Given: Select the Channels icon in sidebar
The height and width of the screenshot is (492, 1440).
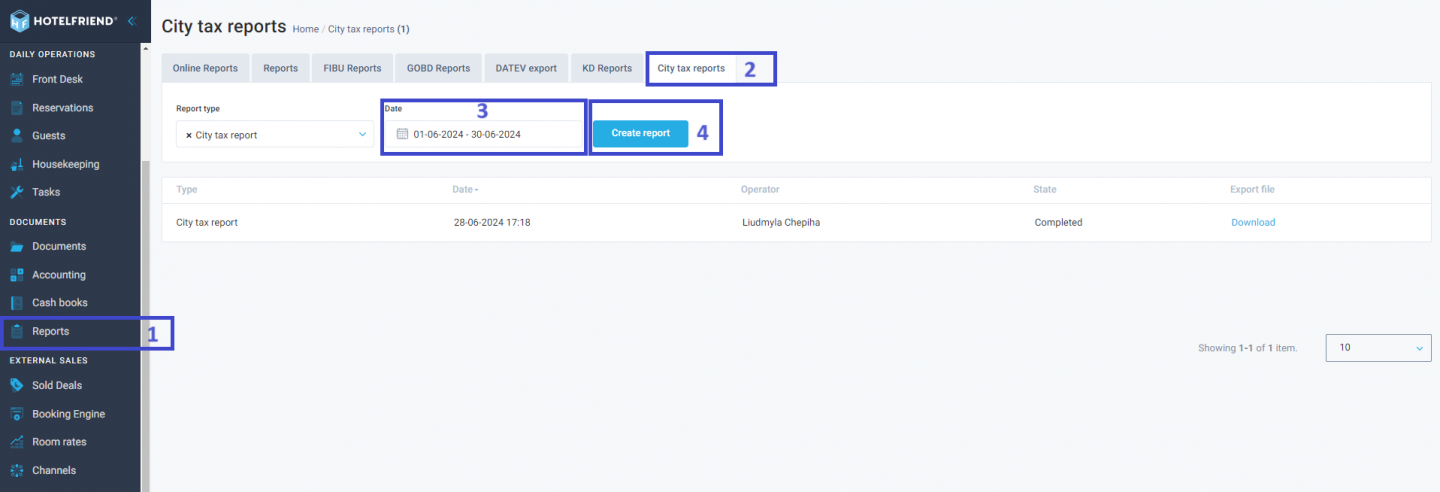Looking at the screenshot, I should pyautogui.click(x=16, y=470).
